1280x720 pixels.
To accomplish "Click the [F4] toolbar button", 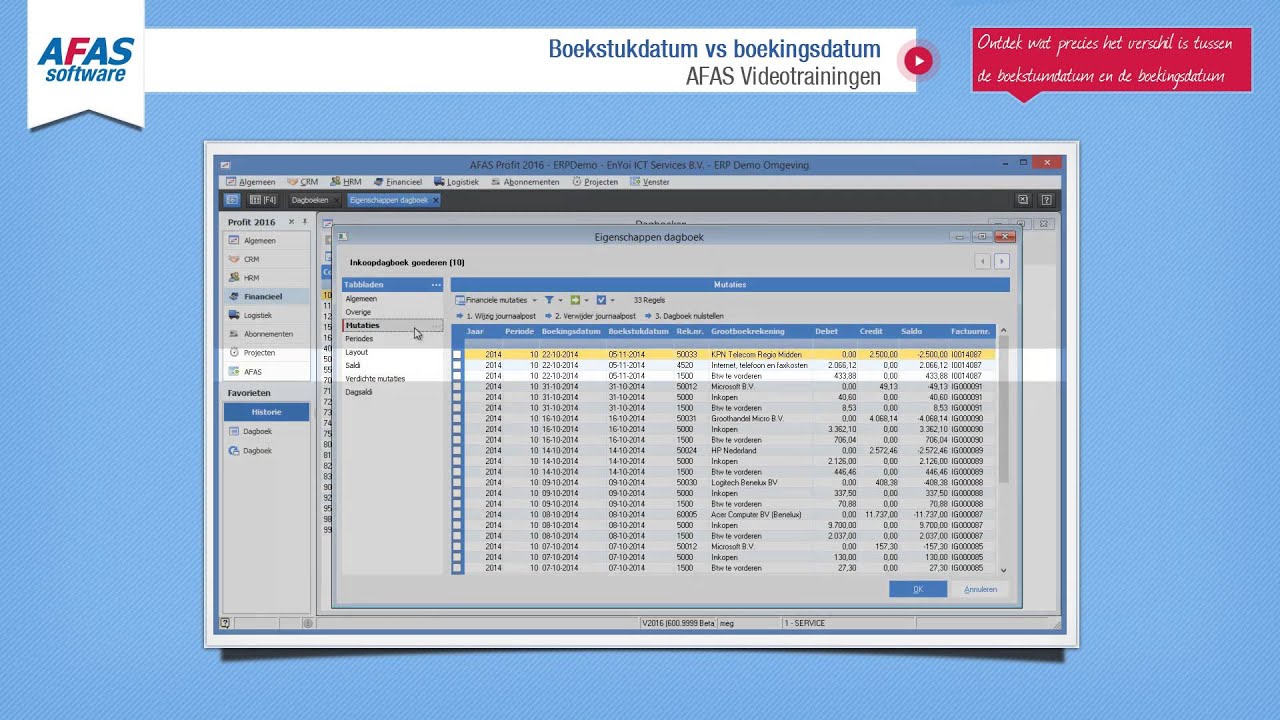I will 262,200.
